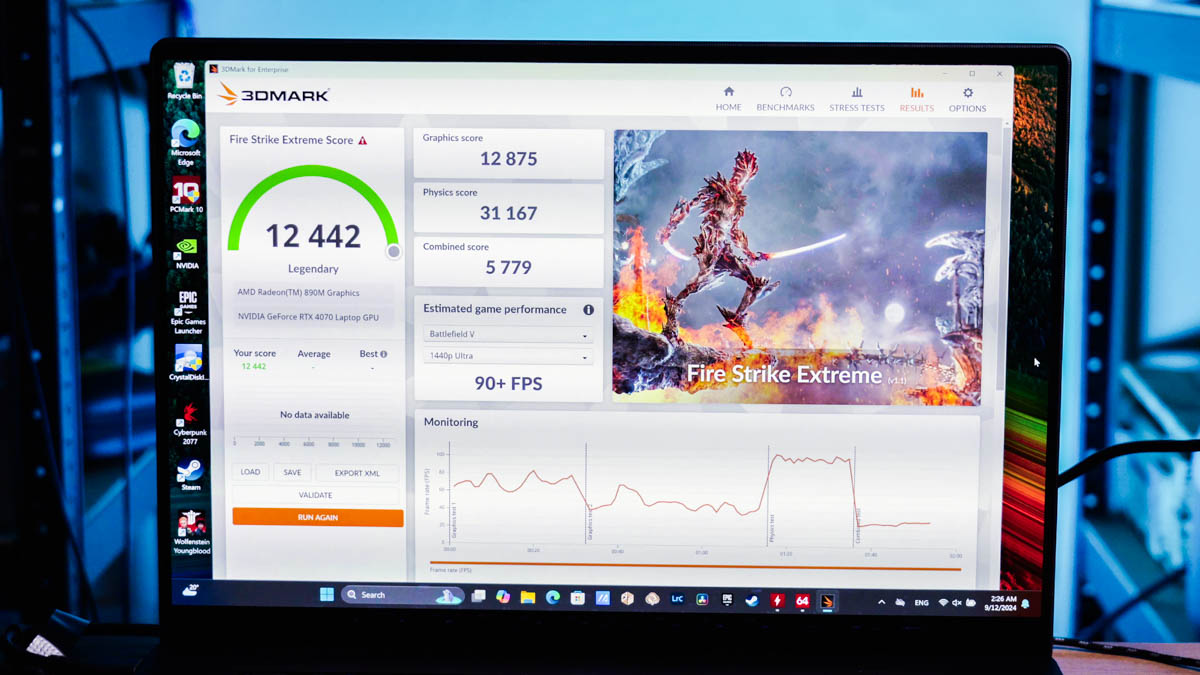The image size is (1200, 675).
Task: Click the Wi-Fi tray icon
Action: 942,603
